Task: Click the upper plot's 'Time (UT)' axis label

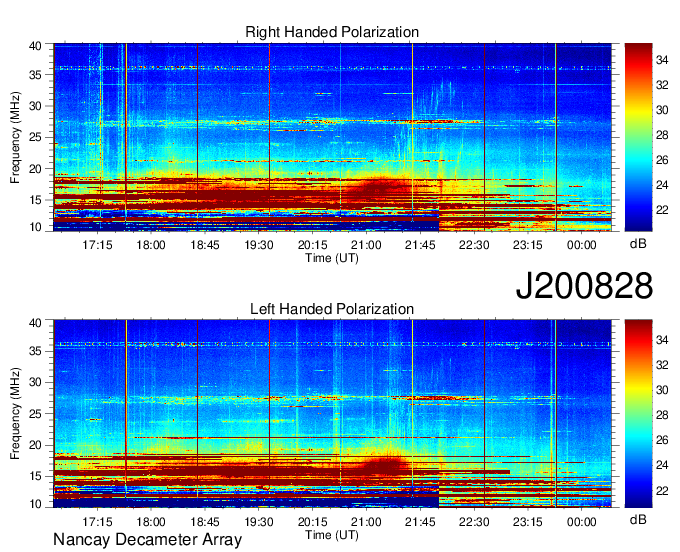Action: (332, 258)
